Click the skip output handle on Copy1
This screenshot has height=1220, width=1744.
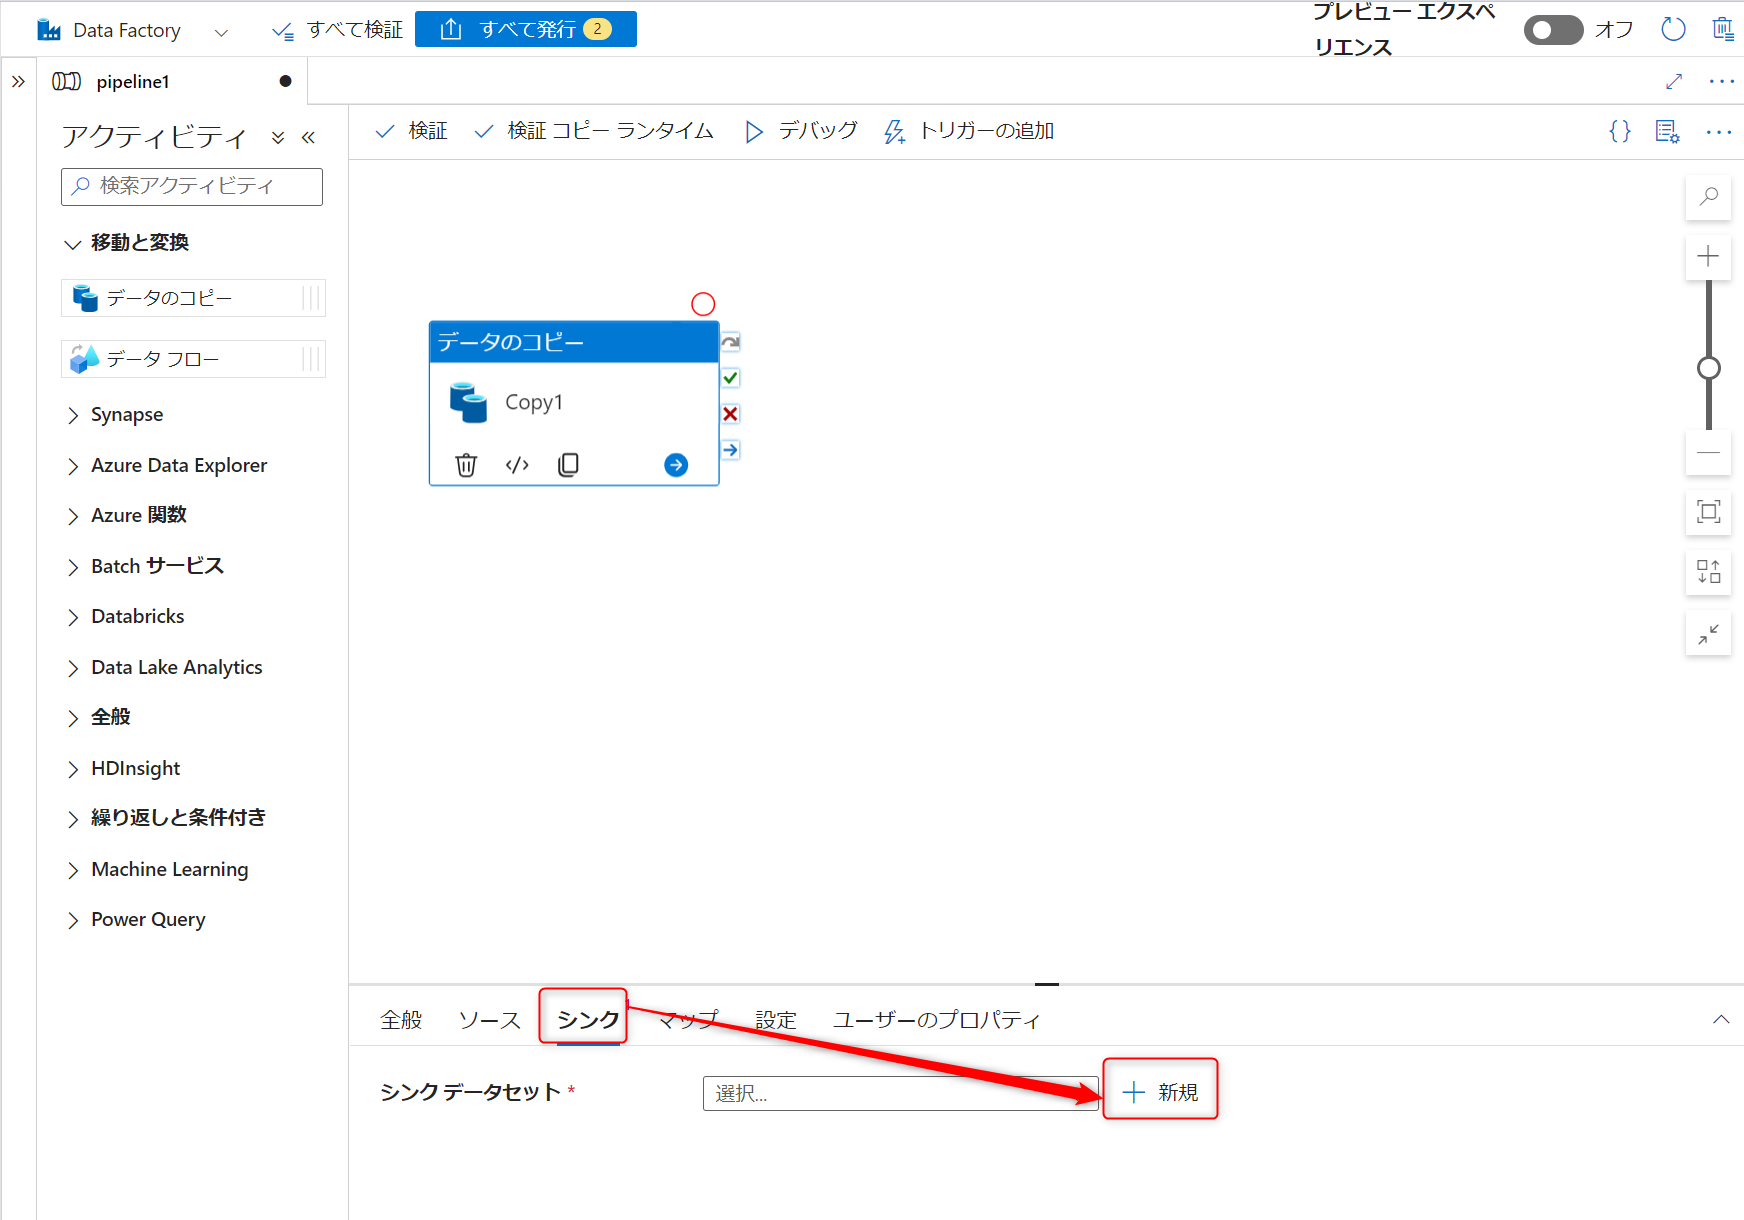pyautogui.click(x=731, y=342)
